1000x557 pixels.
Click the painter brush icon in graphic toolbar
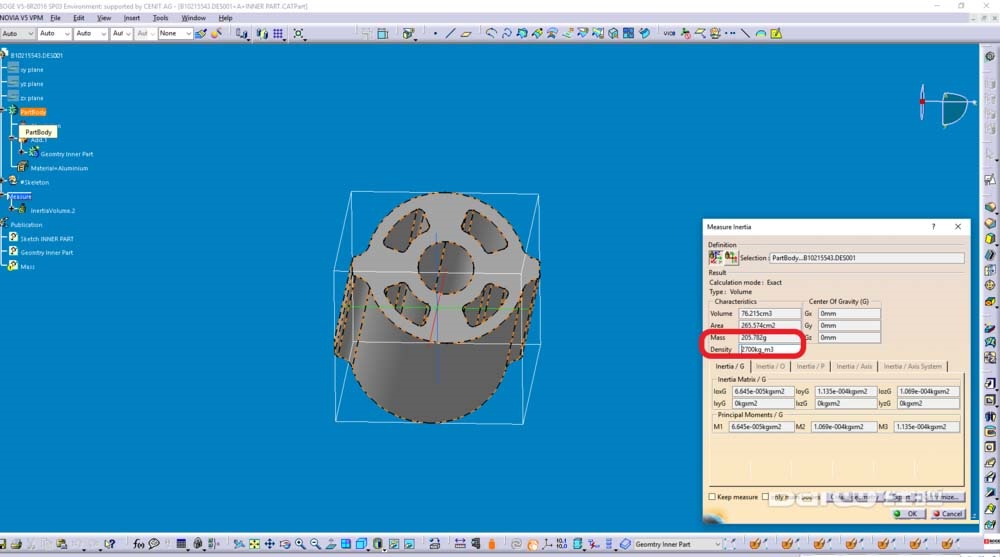point(201,33)
